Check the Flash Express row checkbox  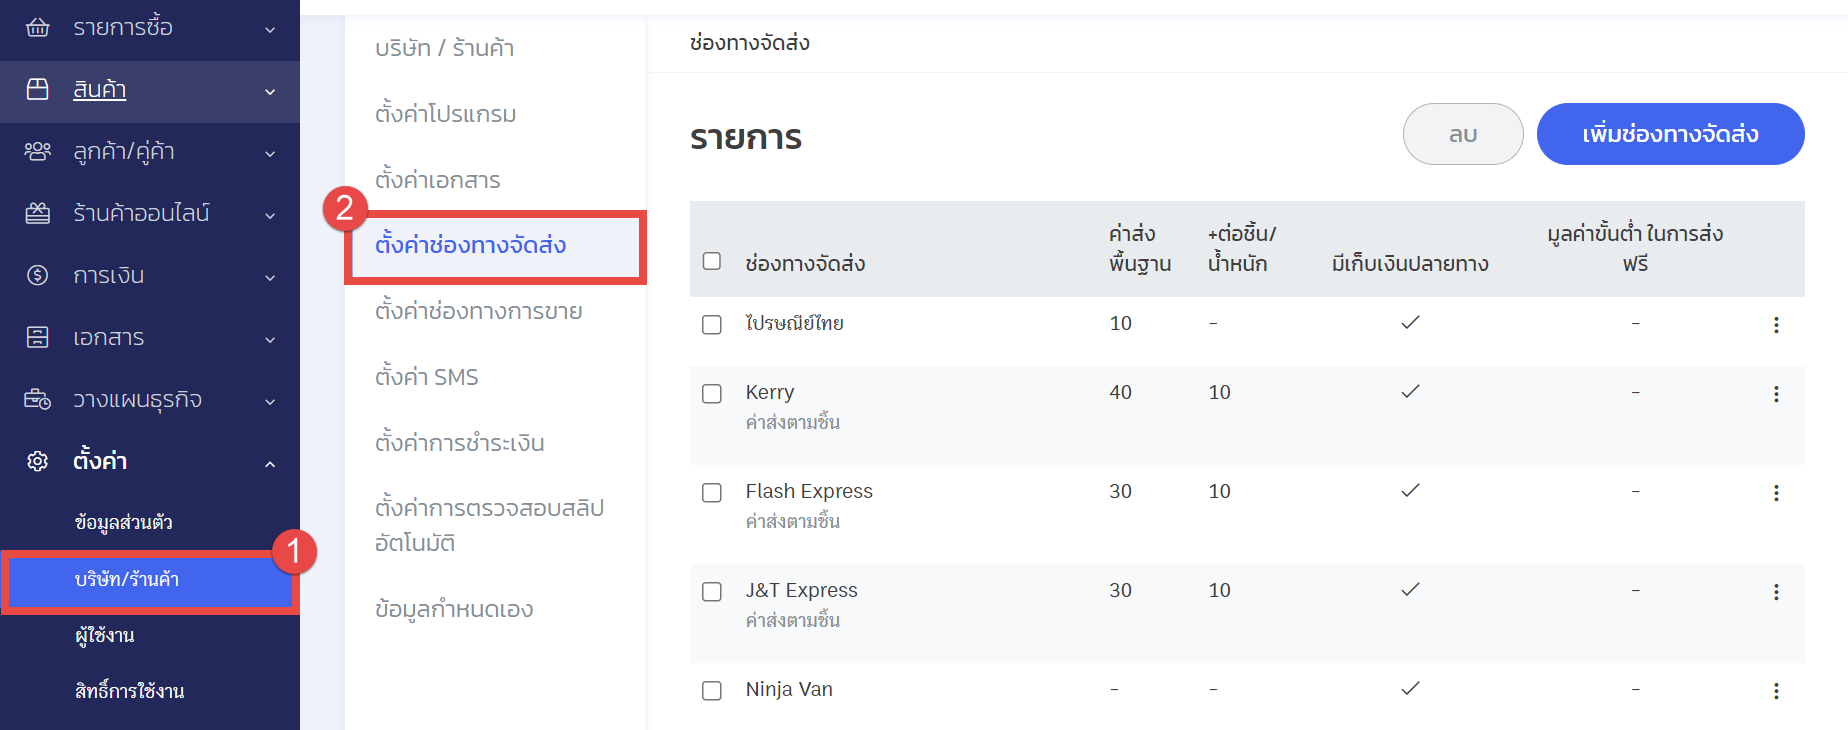712,493
